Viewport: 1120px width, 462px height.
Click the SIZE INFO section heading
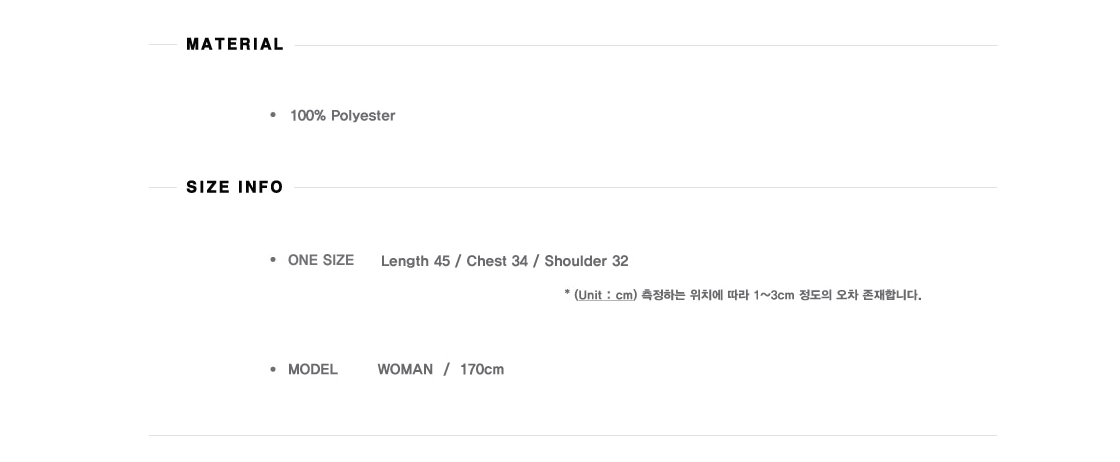pos(234,187)
